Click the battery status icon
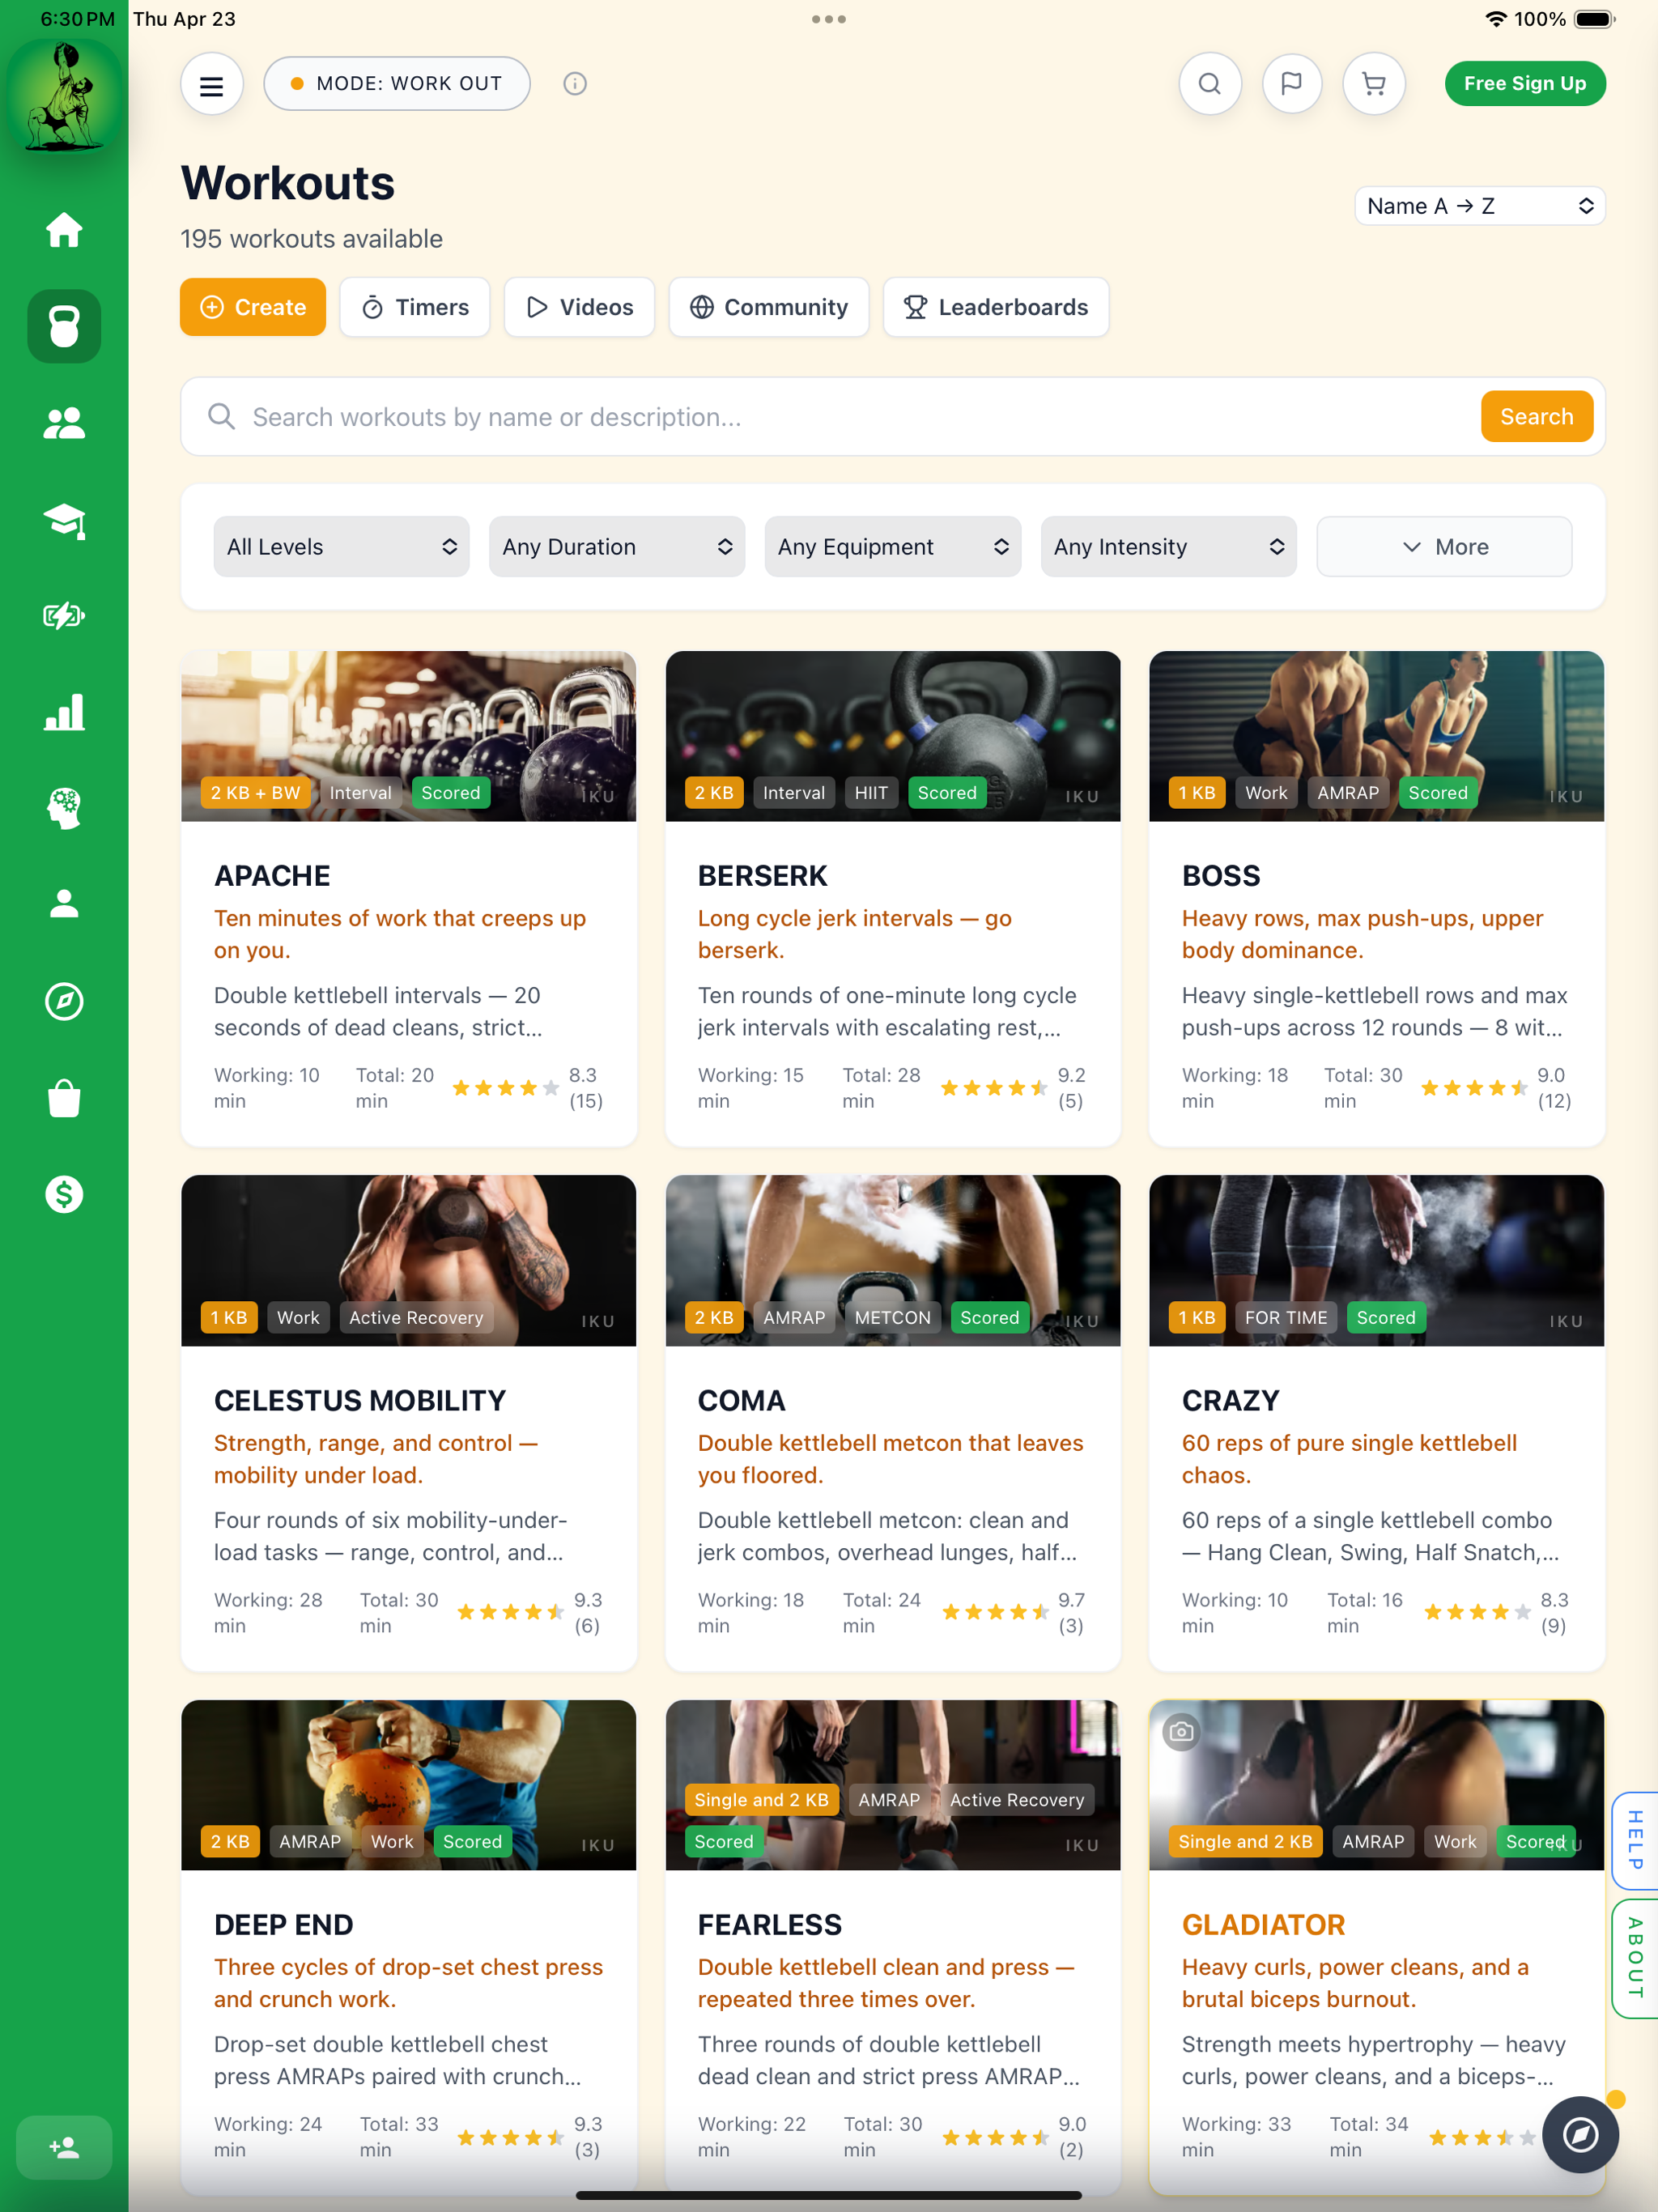Viewport: 1658px width, 2212px height. click(x=1594, y=19)
